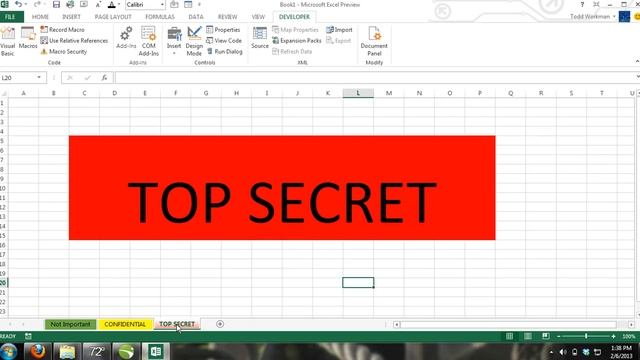Switch to the PAGE LAYOUT tab

pos(113,17)
